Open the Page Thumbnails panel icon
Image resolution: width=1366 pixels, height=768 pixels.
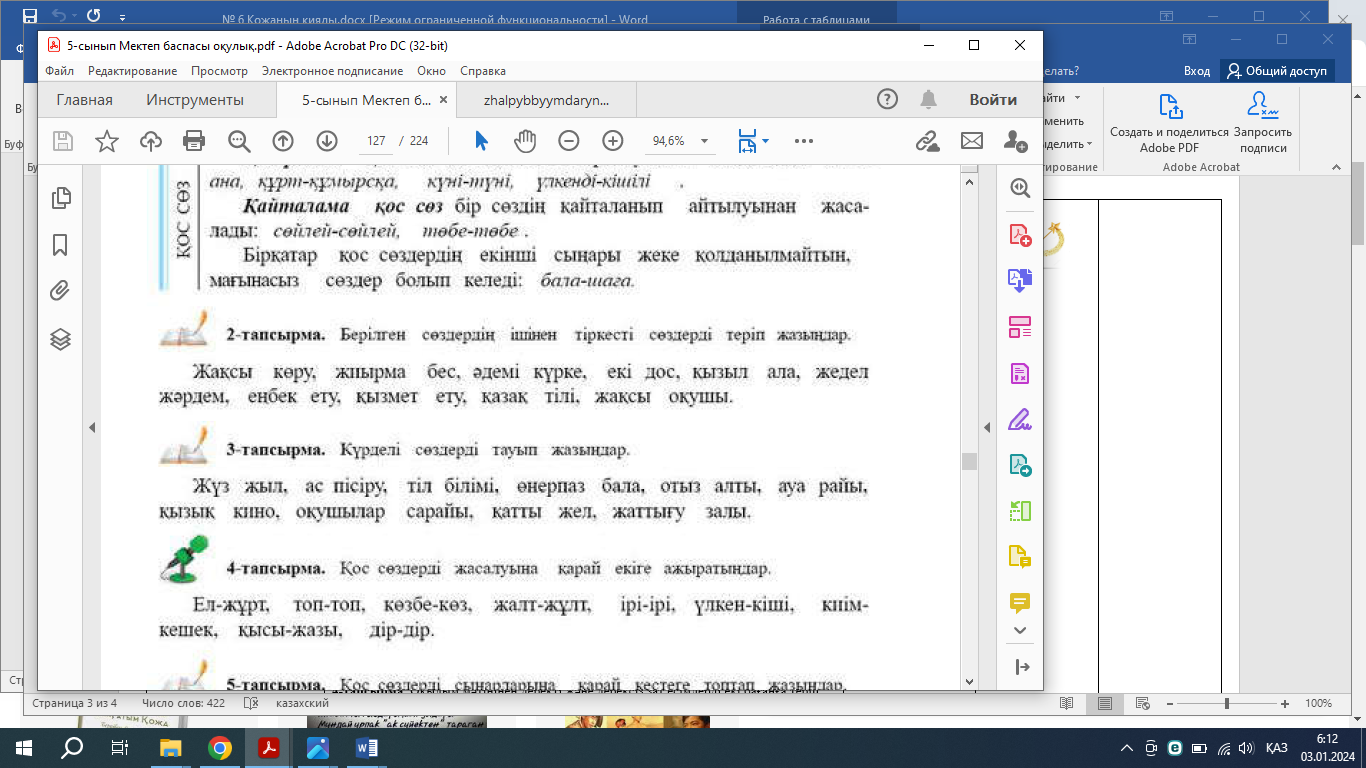pos(60,197)
